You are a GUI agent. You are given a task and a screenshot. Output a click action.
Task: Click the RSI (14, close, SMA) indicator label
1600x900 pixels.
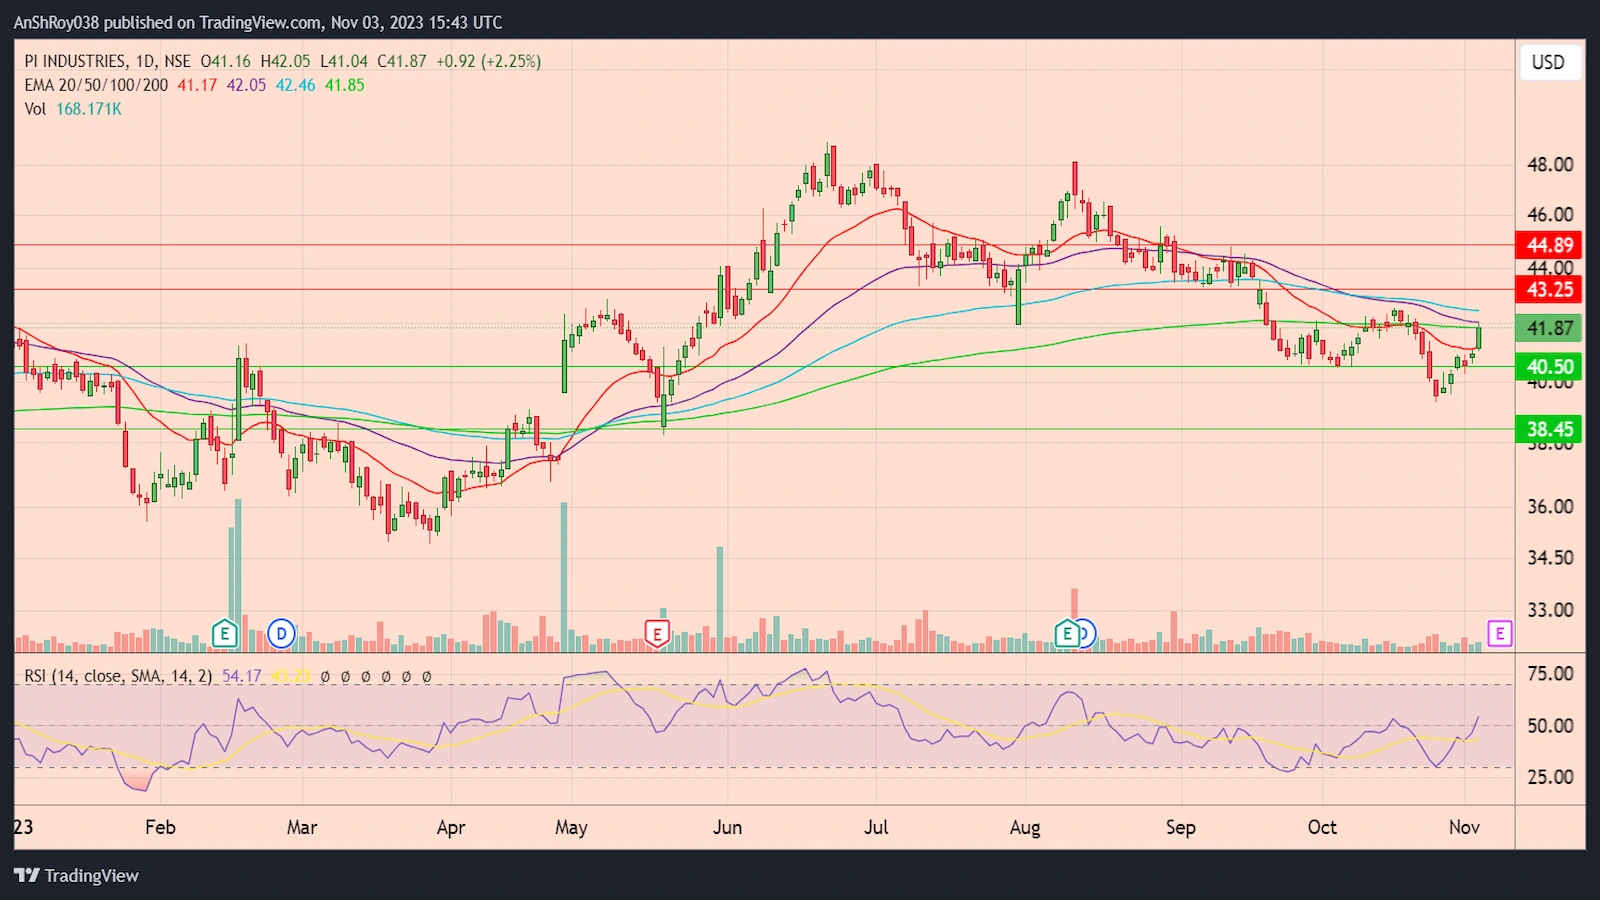pyautogui.click(x=110, y=676)
